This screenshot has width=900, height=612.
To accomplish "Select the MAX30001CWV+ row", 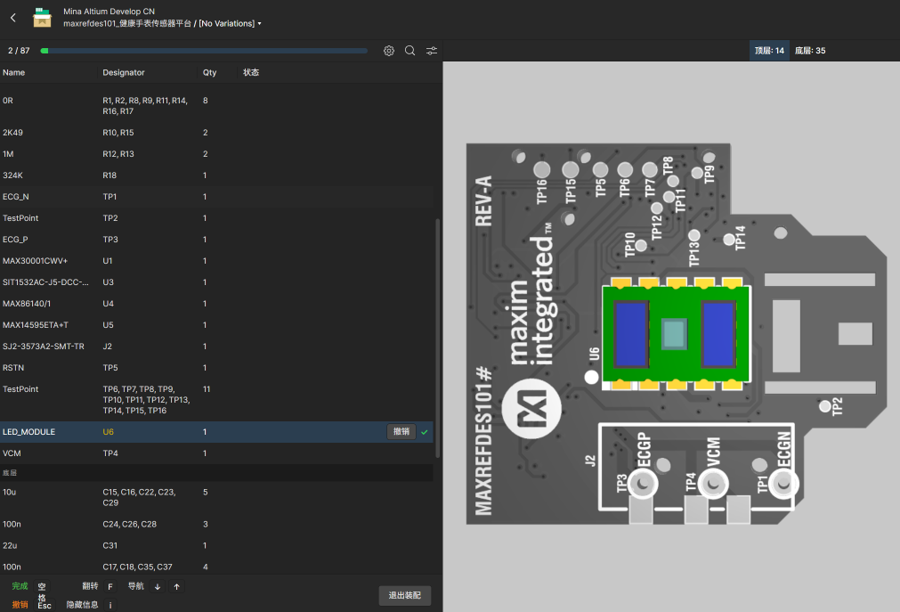I will [x=216, y=261].
